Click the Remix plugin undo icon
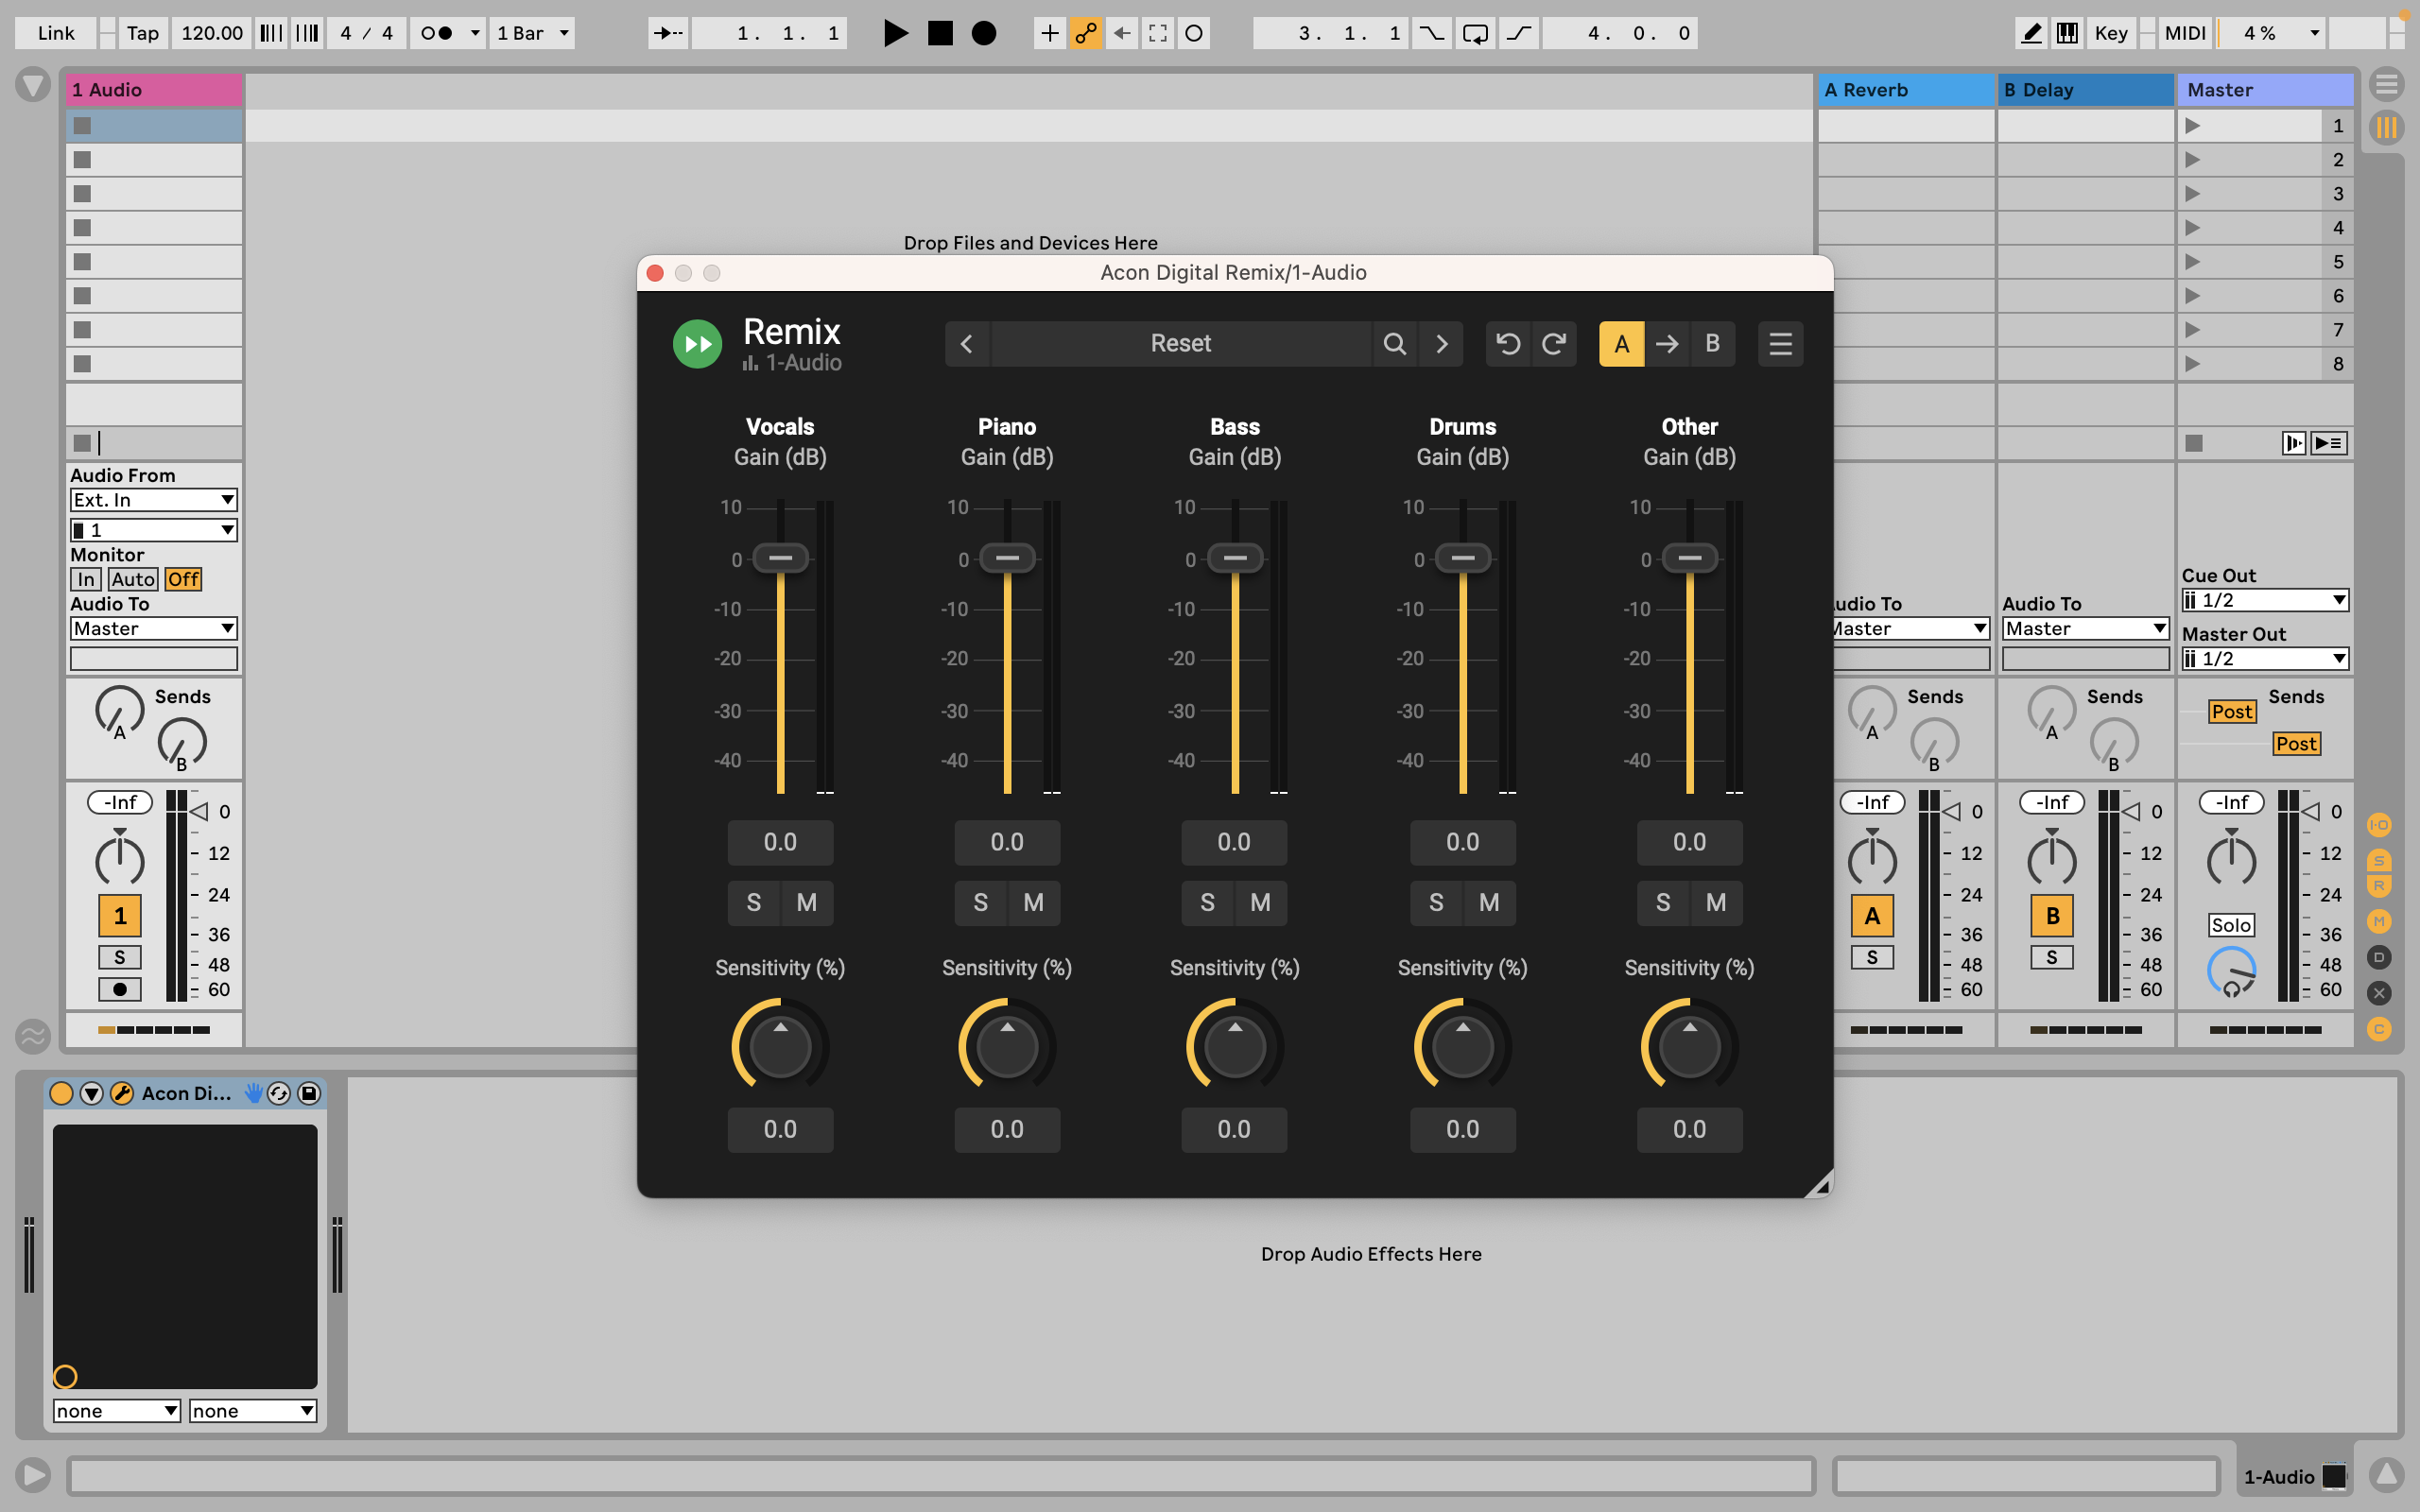Image resolution: width=2420 pixels, height=1512 pixels. click(1508, 344)
